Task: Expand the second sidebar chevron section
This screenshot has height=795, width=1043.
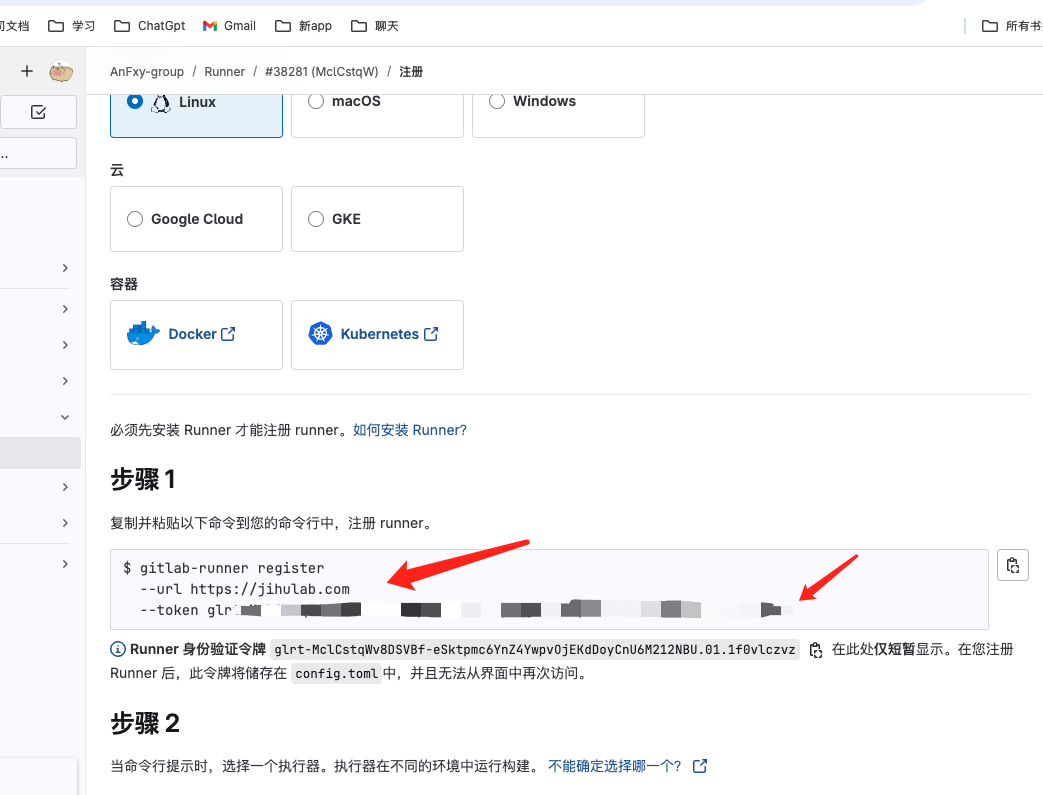Action: click(65, 309)
